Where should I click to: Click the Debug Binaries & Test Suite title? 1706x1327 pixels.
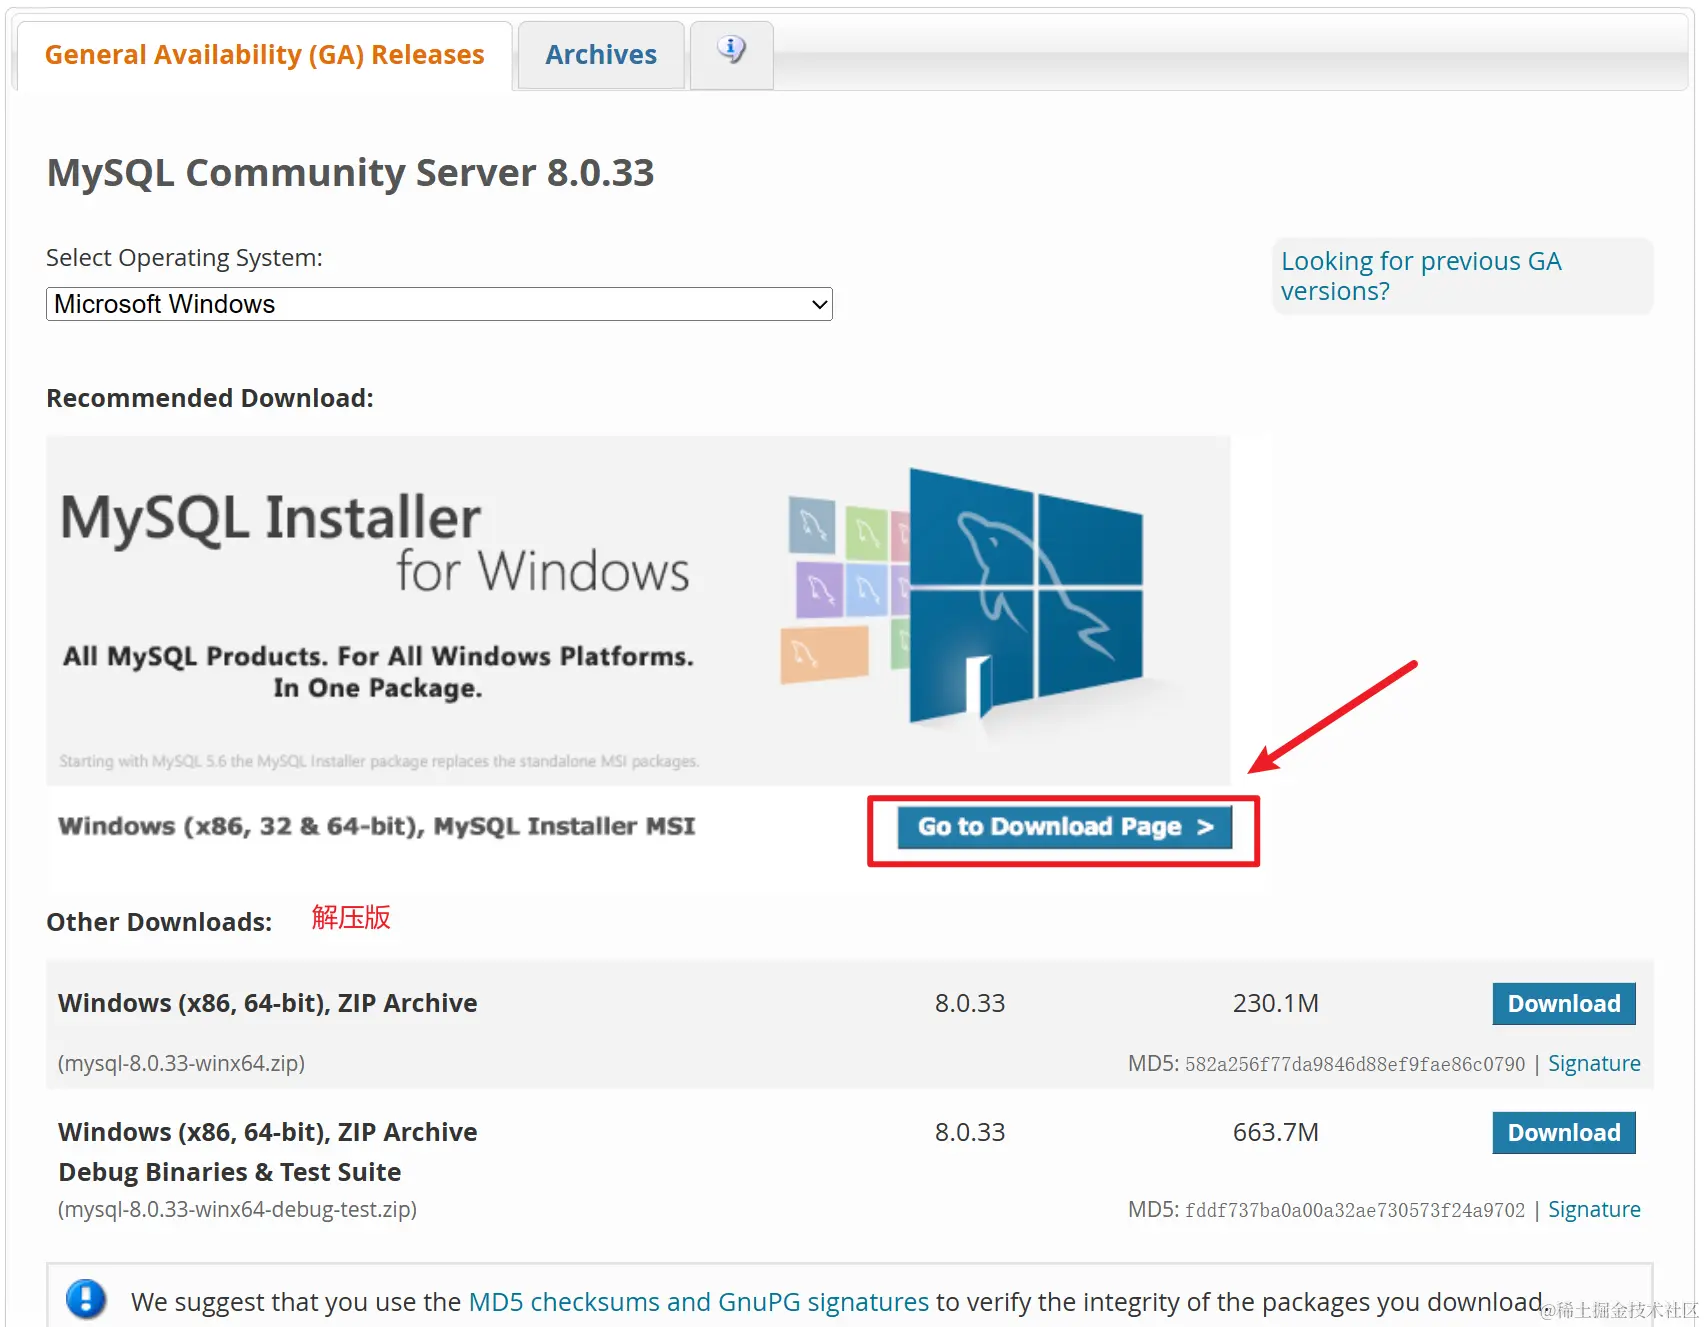(x=230, y=1172)
